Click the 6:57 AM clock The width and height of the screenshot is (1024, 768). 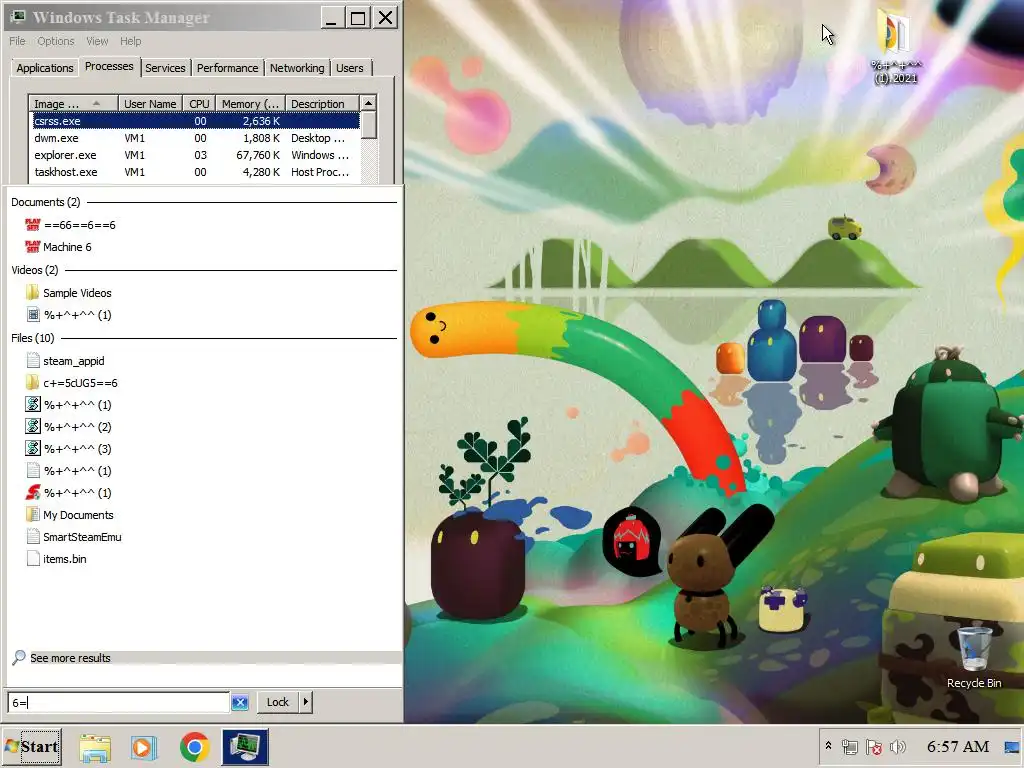(x=957, y=746)
